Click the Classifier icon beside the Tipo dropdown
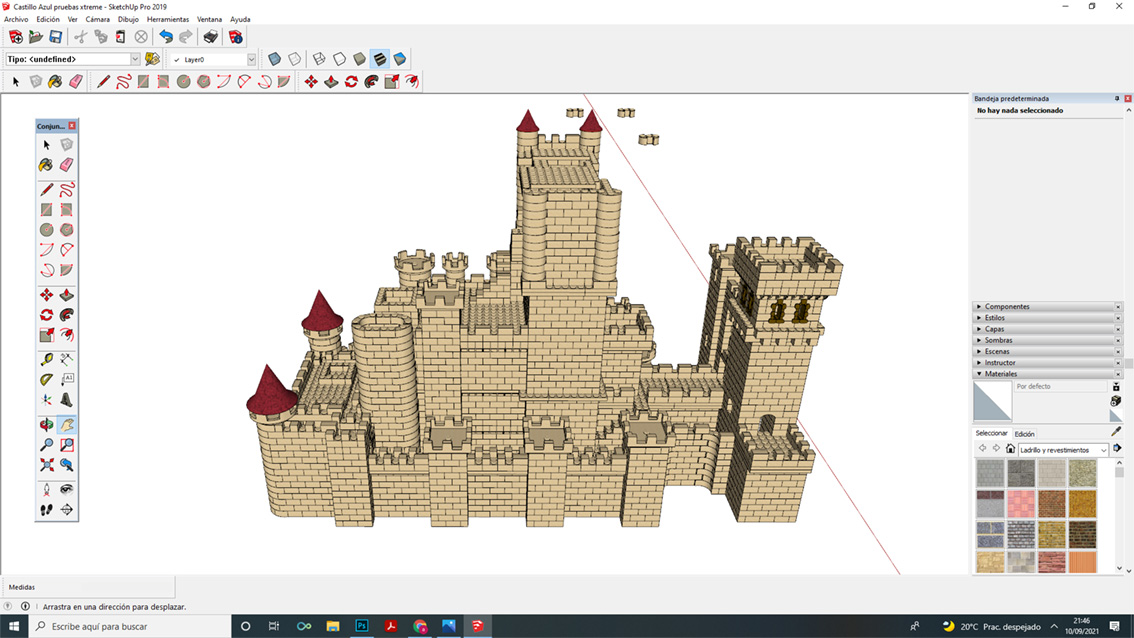The height and width of the screenshot is (638, 1134). tap(152, 59)
